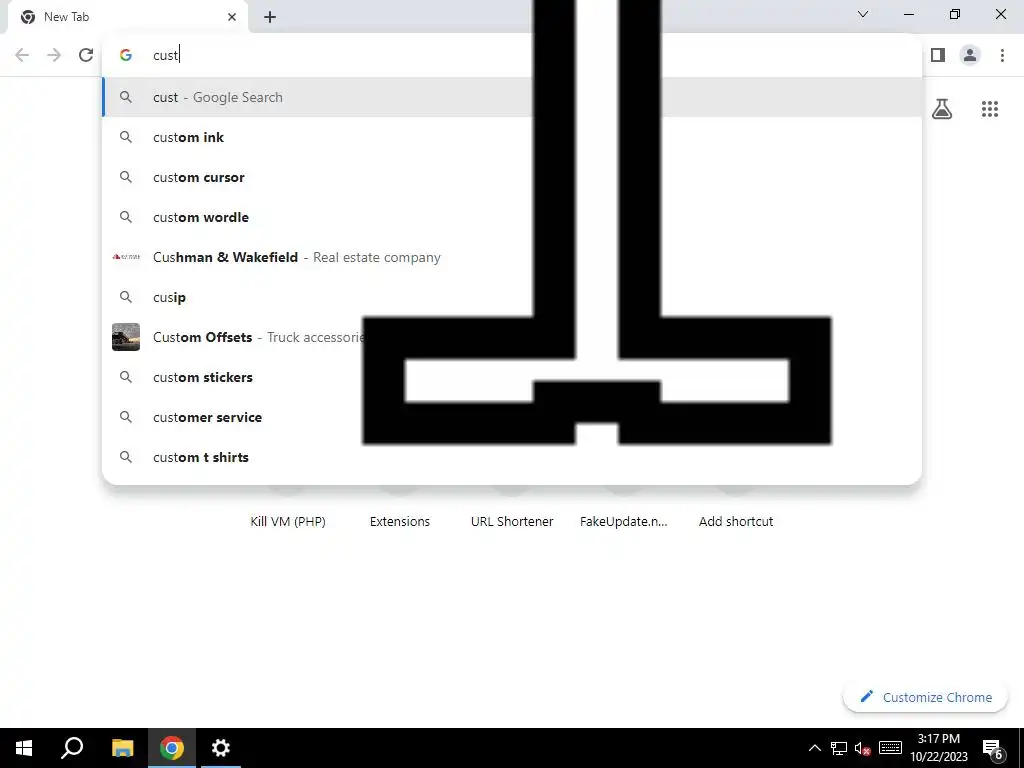Image resolution: width=1024 pixels, height=768 pixels.
Task: Expand the tab search chevron
Action: coord(863,14)
